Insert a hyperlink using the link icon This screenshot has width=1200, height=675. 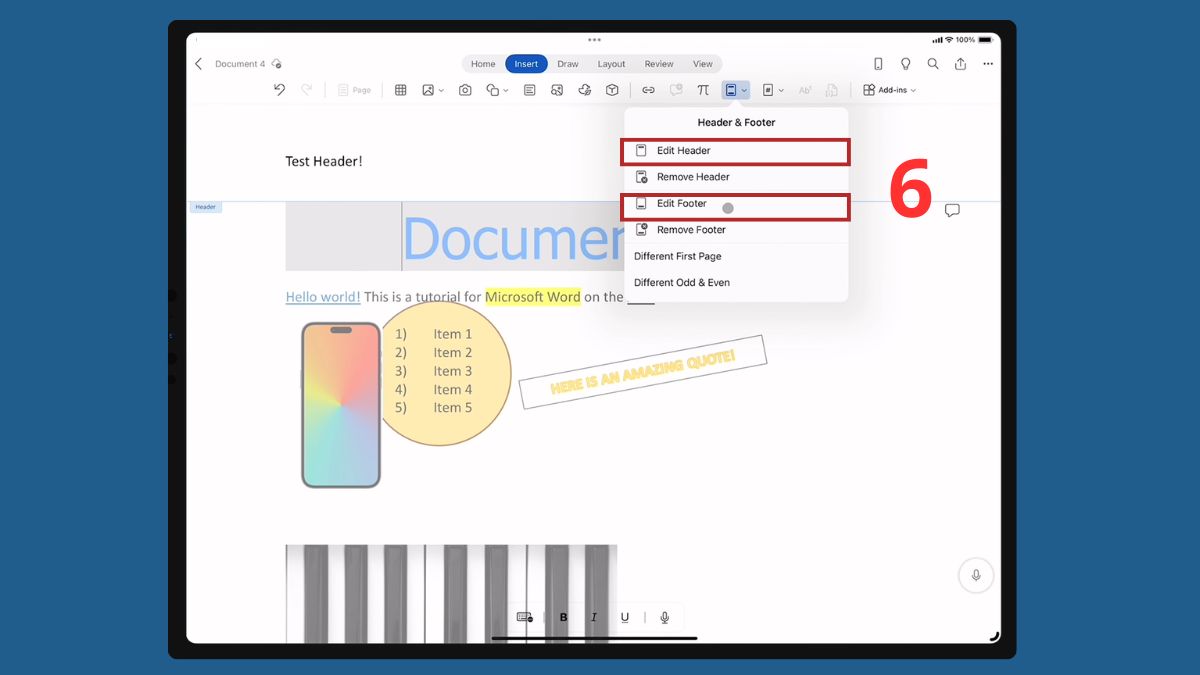(648, 90)
